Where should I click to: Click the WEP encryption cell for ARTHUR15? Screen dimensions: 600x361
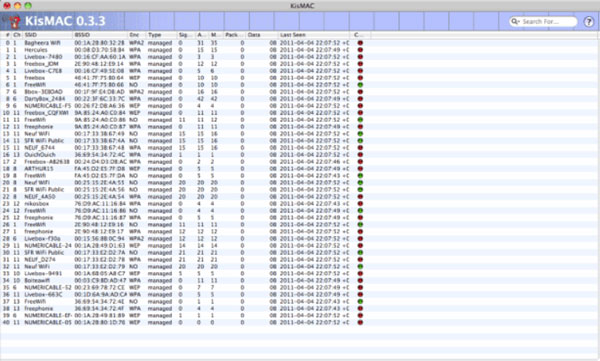point(135,168)
